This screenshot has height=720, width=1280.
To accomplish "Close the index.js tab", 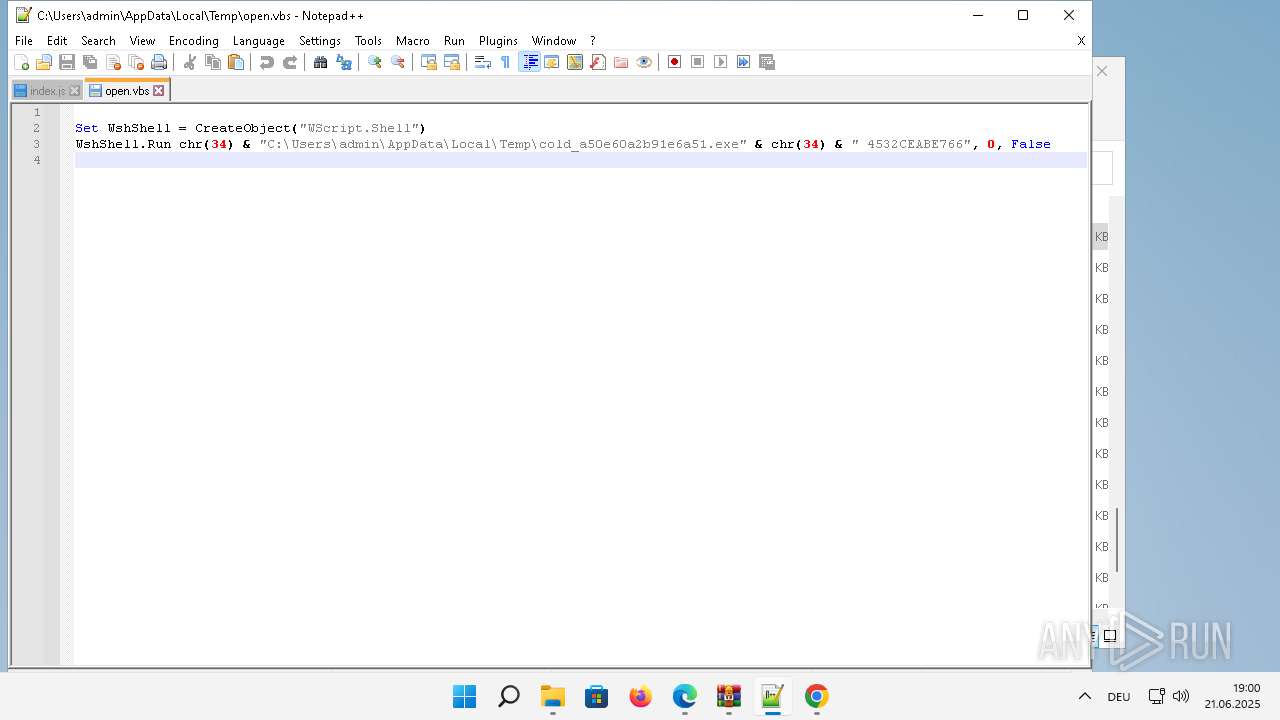I will [x=74, y=91].
